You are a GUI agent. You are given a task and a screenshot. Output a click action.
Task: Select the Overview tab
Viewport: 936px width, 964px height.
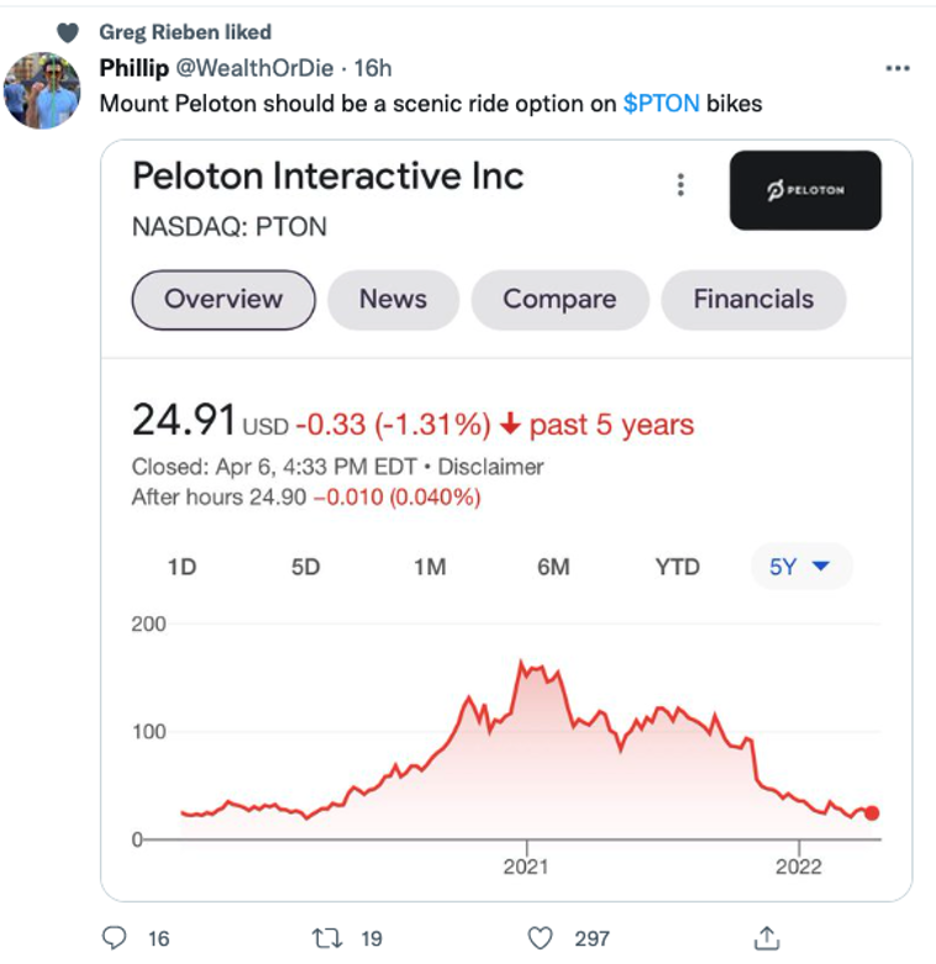(223, 299)
